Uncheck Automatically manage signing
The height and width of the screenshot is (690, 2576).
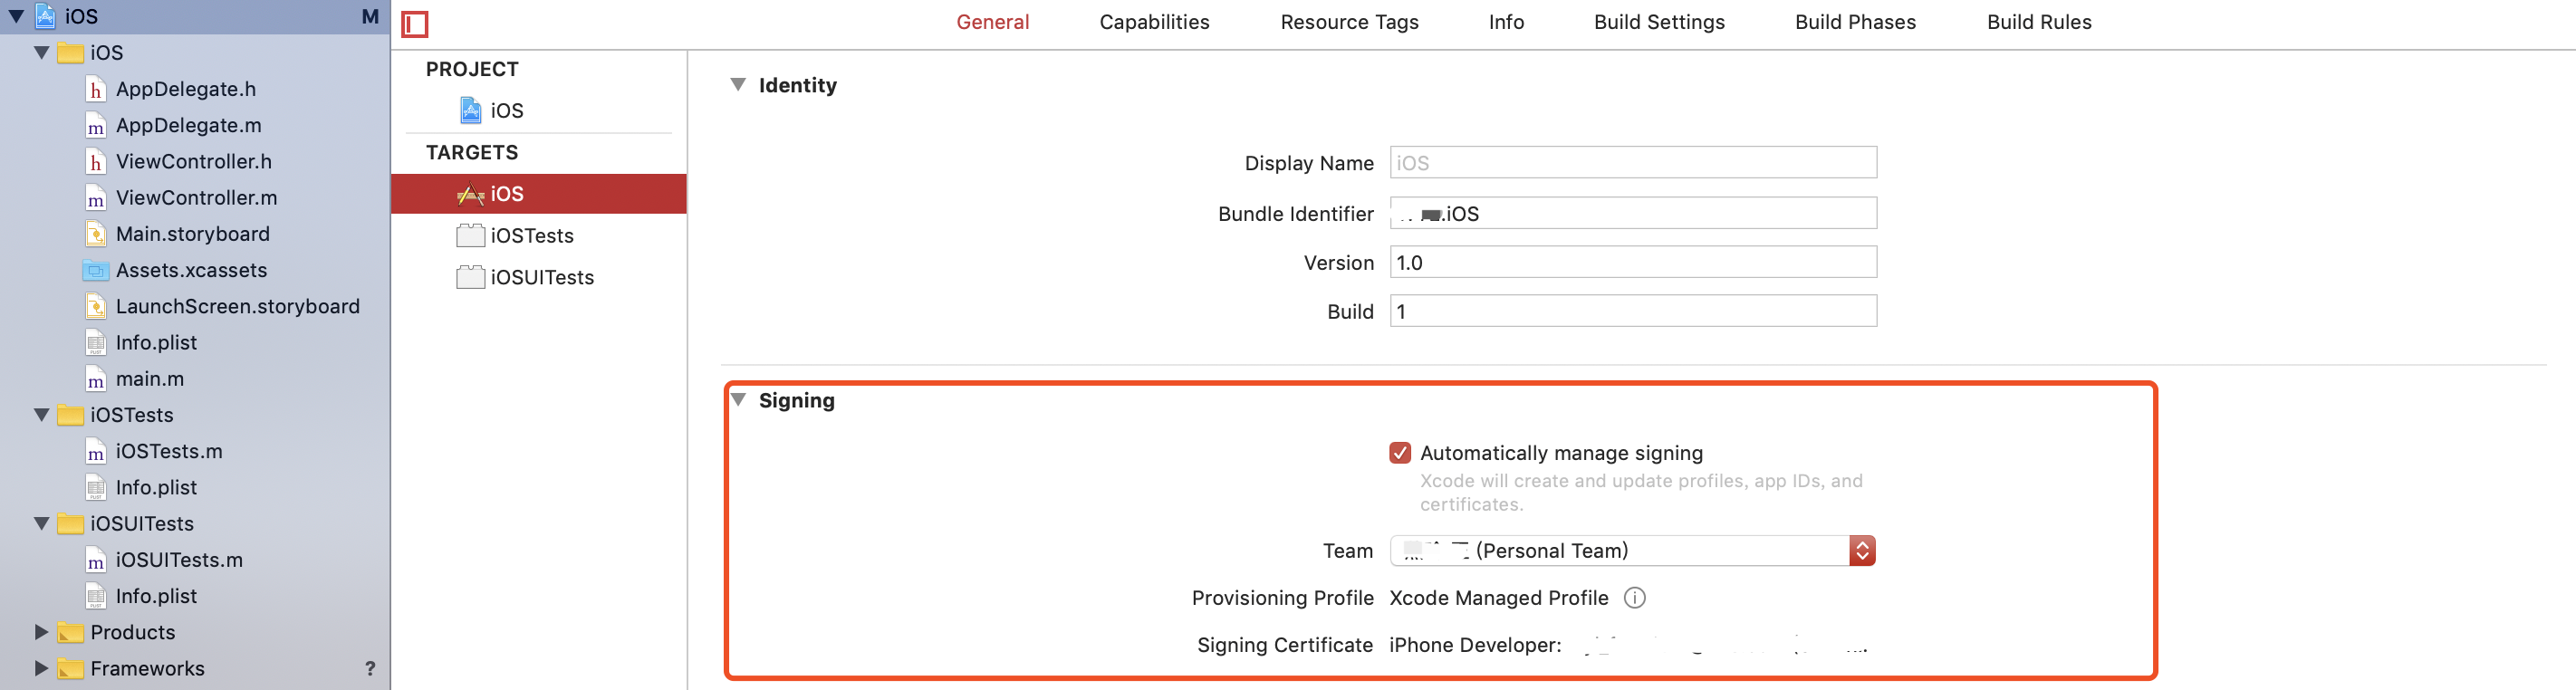coord(1400,453)
